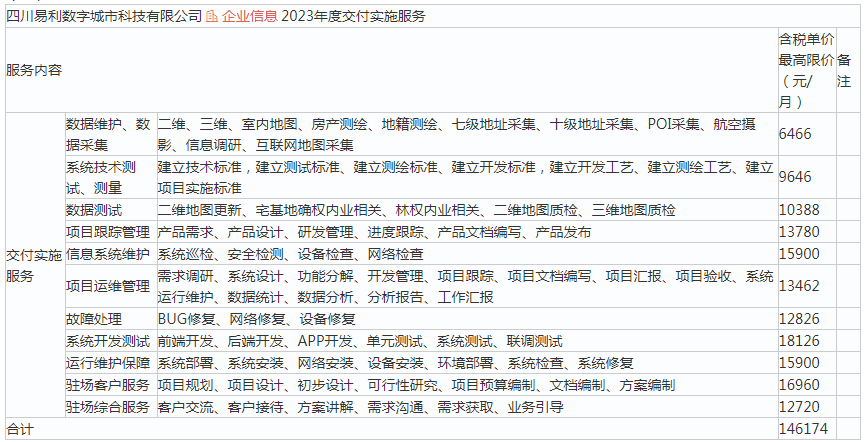Click the company name 四川易利数字城市科技有限公司
866x442 pixels.
pyautogui.click(x=103, y=17)
